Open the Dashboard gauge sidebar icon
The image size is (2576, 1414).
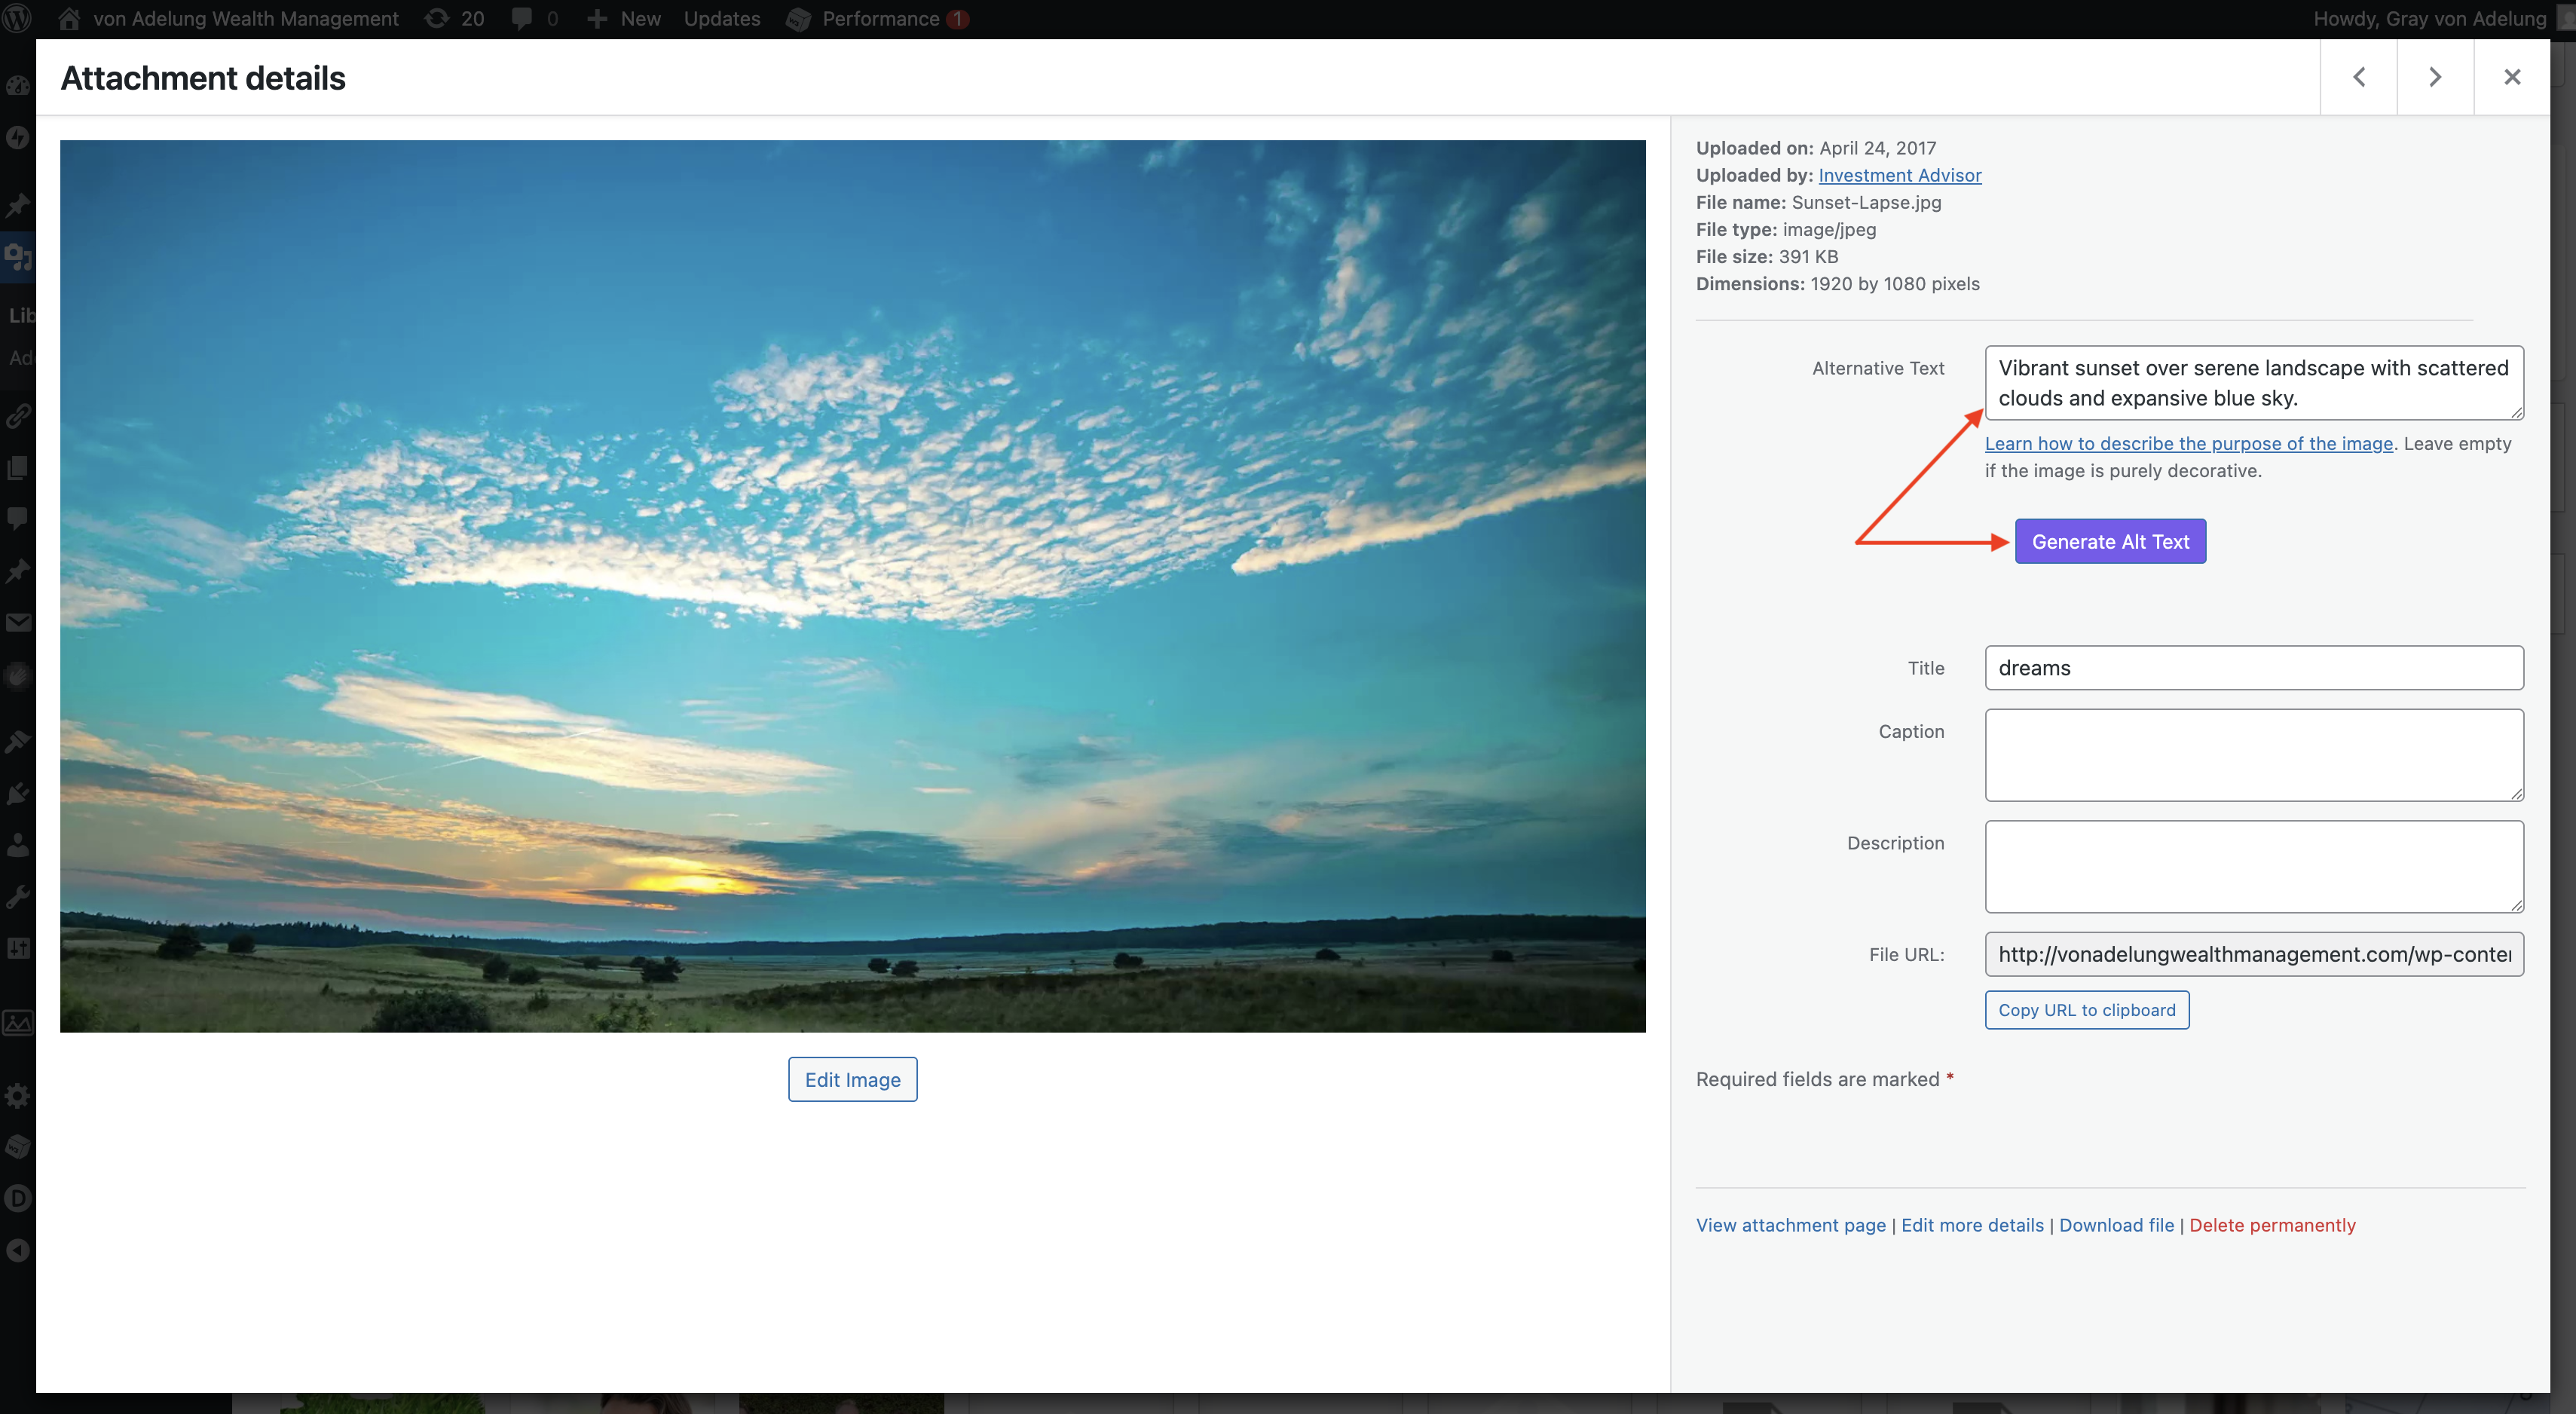[x=18, y=86]
